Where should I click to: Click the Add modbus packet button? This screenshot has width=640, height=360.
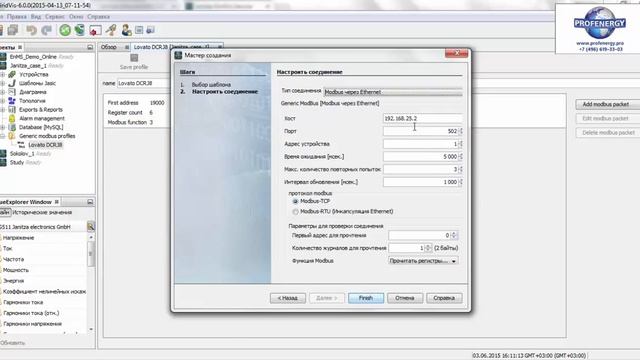tap(608, 104)
